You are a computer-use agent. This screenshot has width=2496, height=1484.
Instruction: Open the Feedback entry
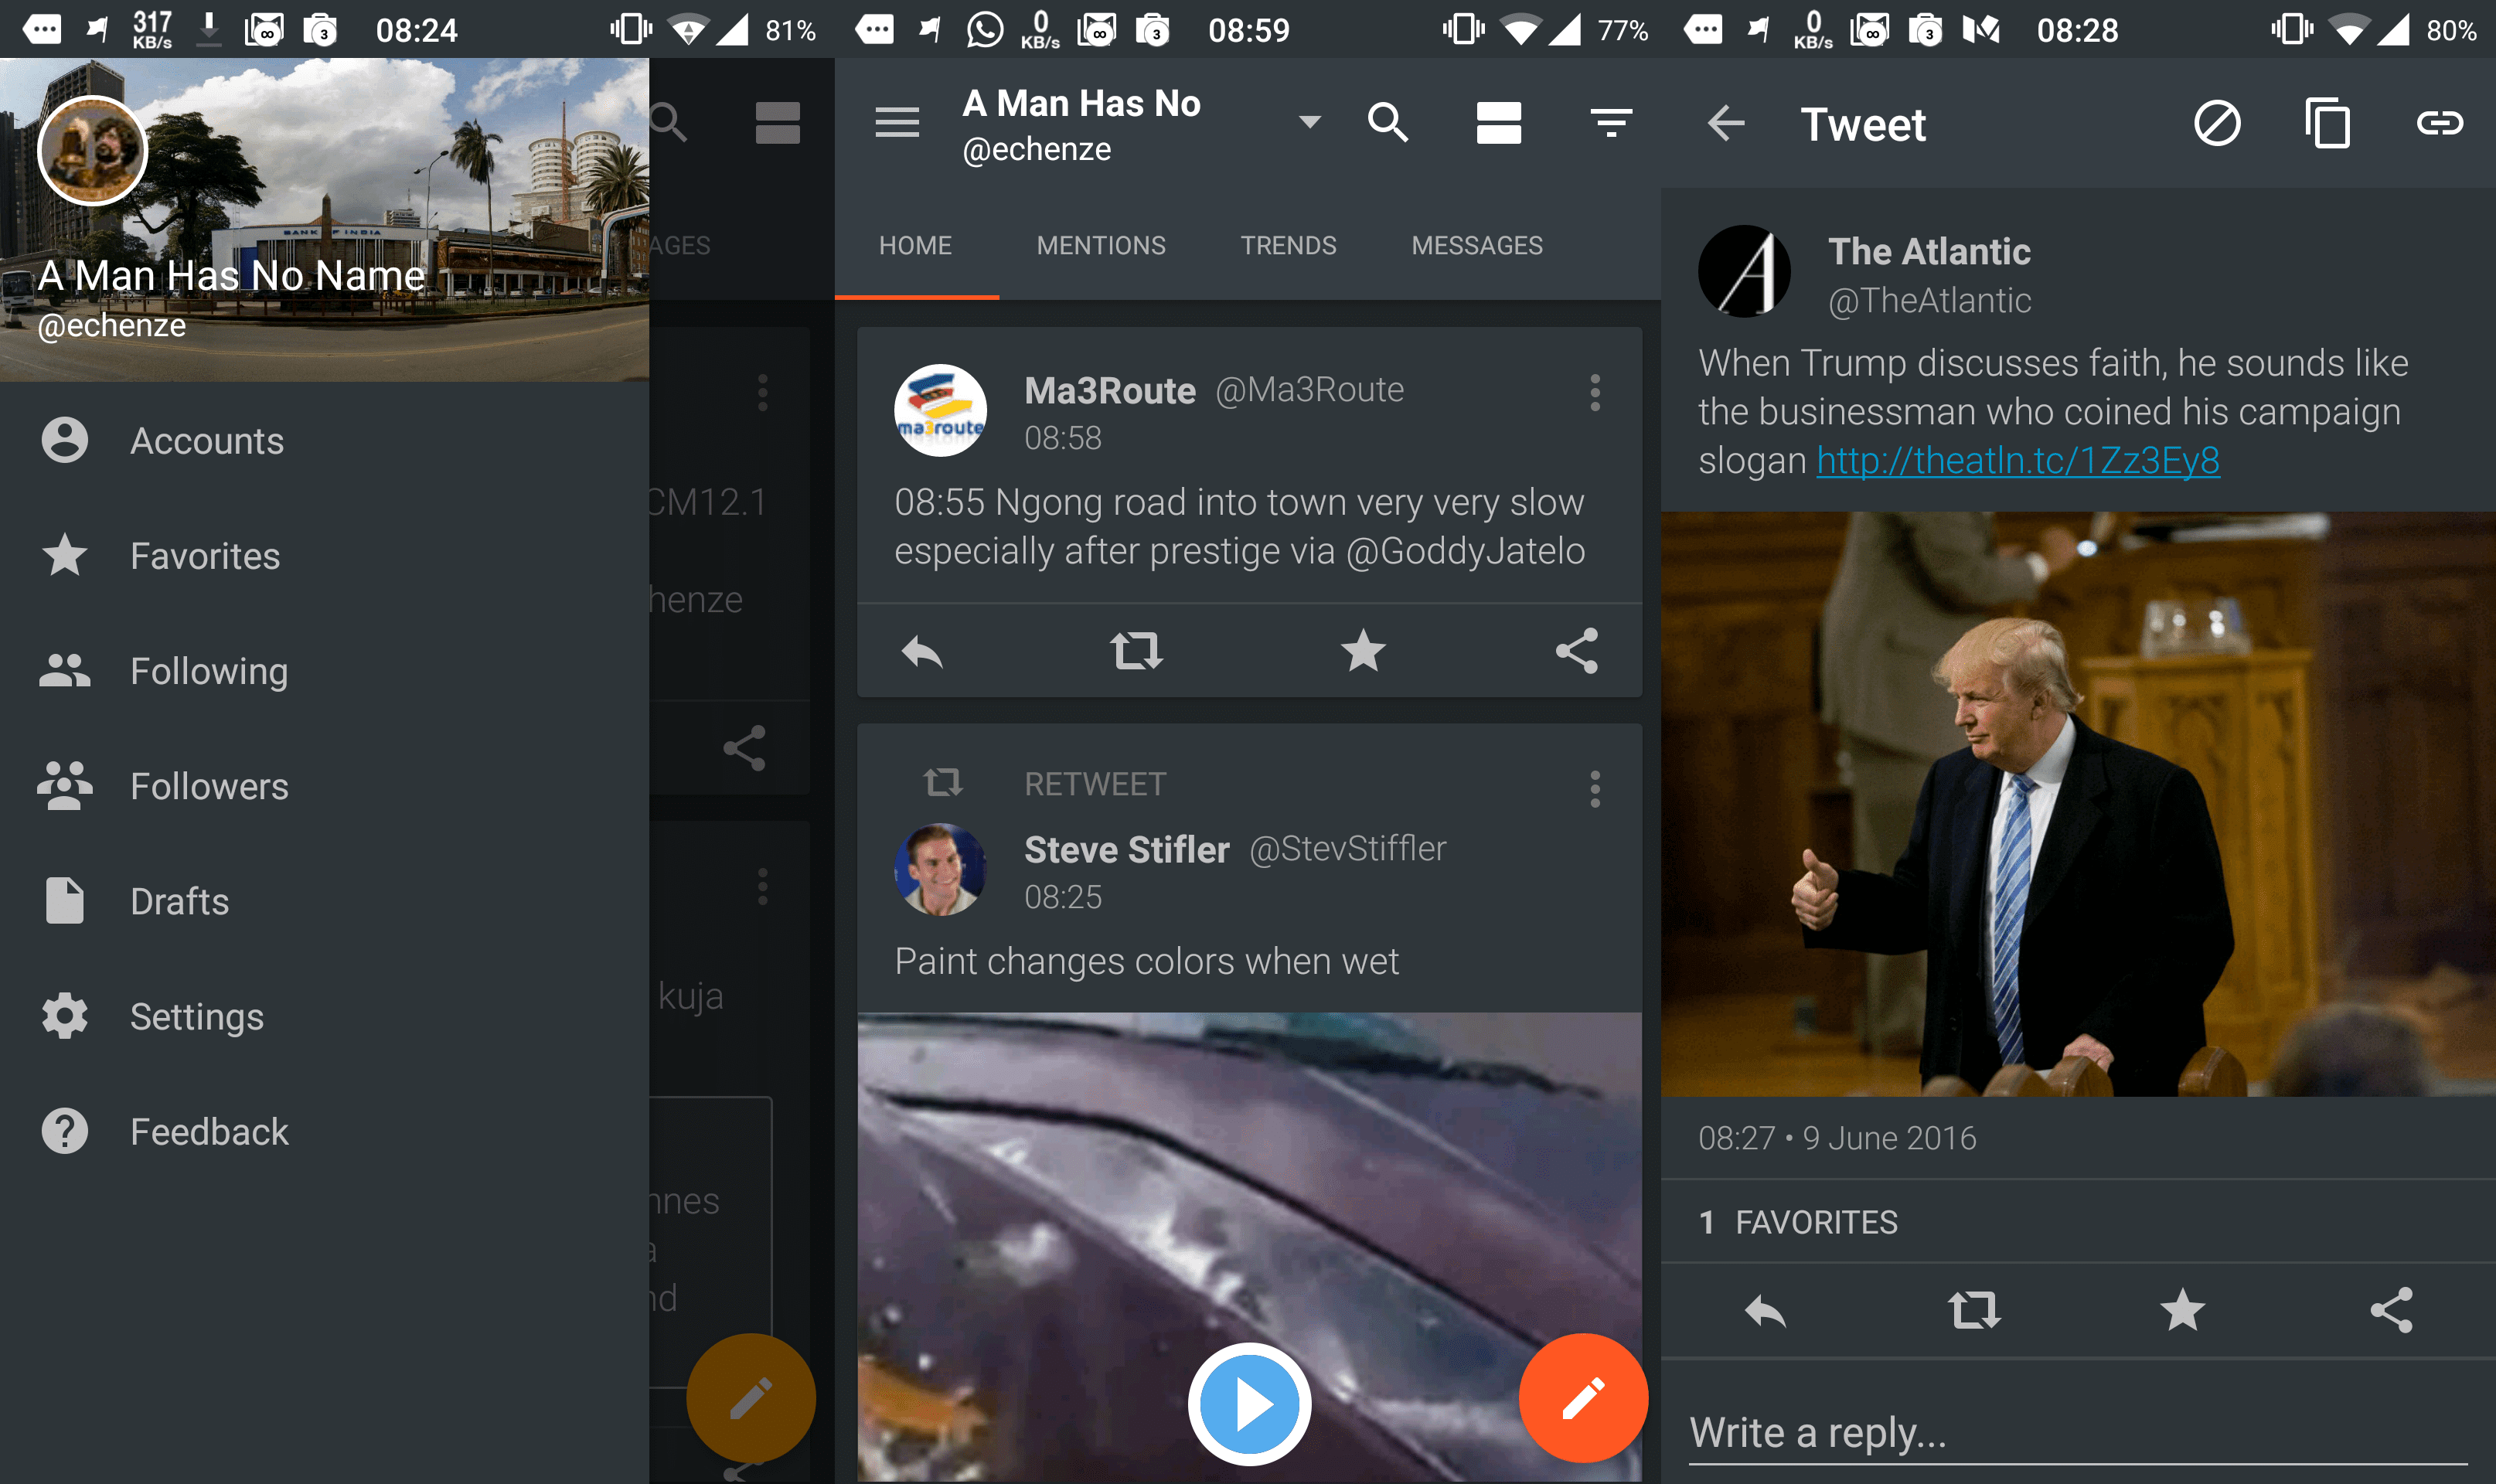(x=324, y=1131)
